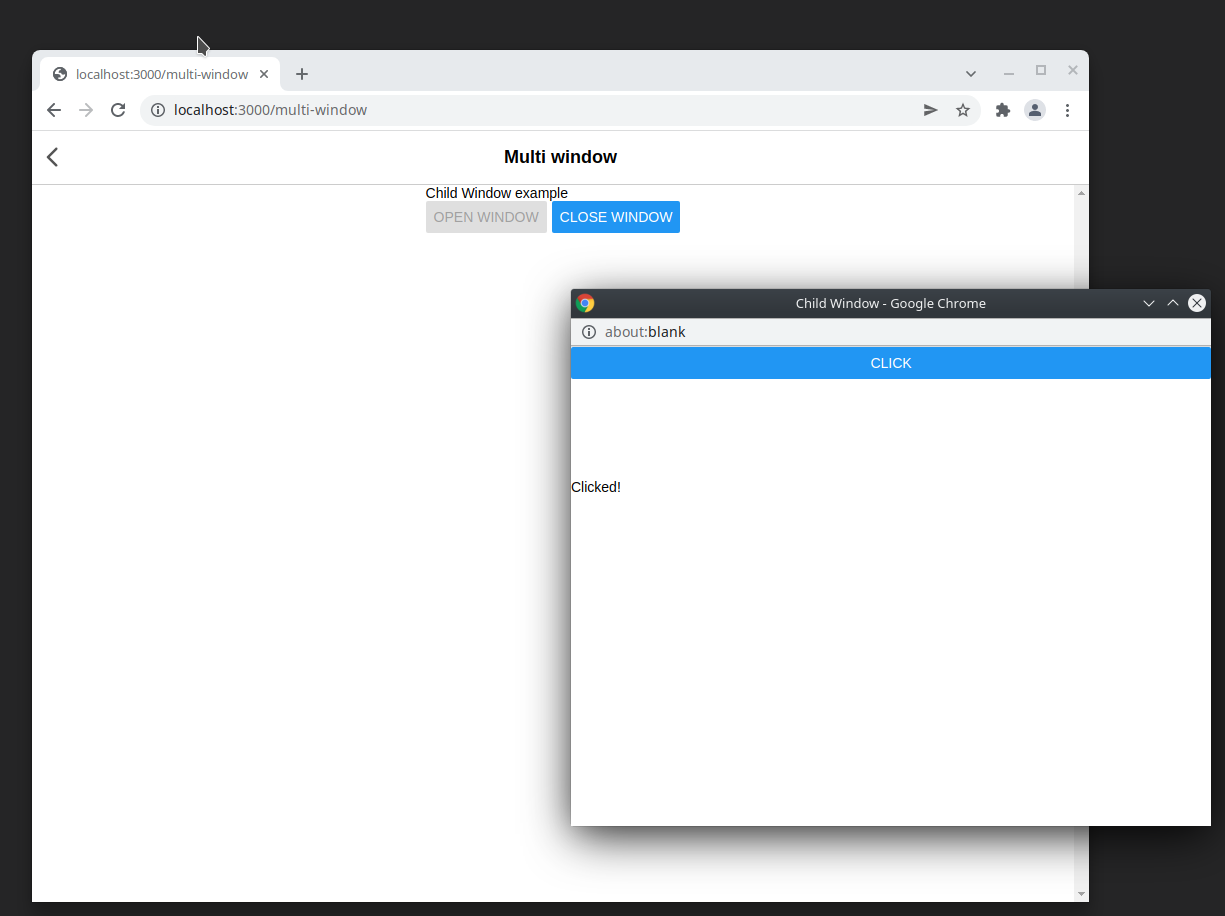
Task: Bookmark this page with the star icon
Action: [x=963, y=110]
